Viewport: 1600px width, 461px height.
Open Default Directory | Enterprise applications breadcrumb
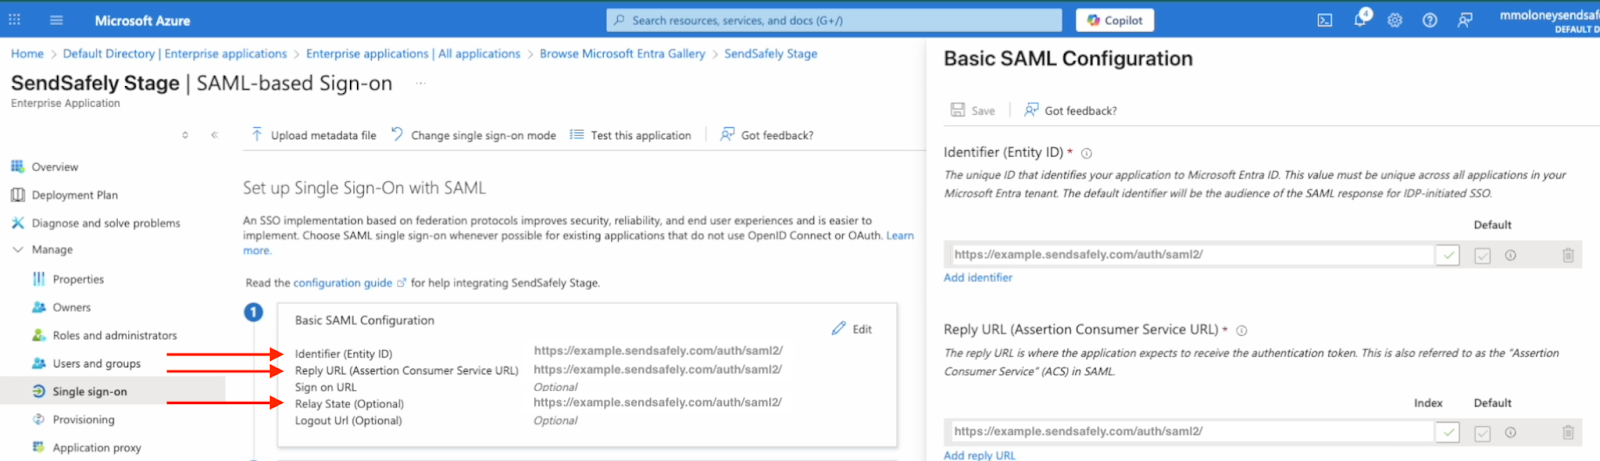click(x=175, y=54)
